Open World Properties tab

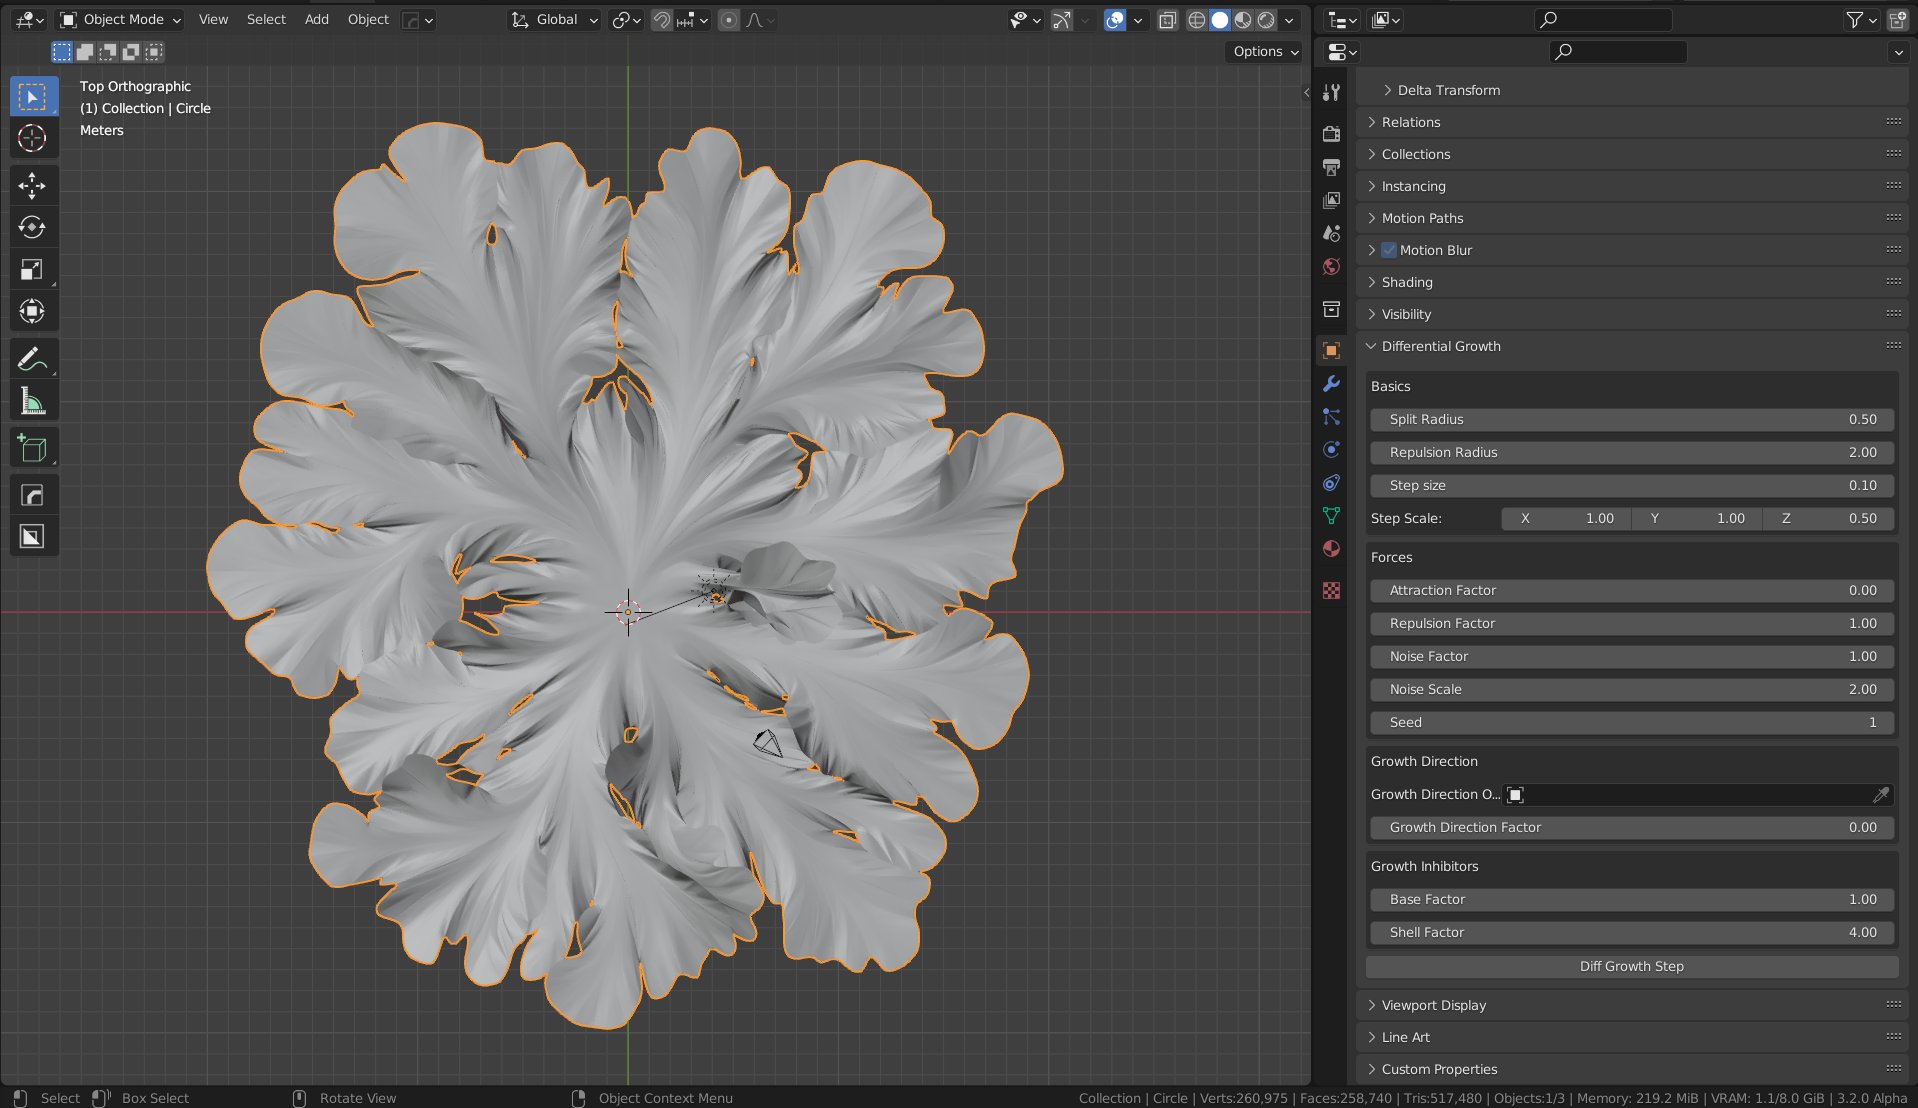[1331, 267]
